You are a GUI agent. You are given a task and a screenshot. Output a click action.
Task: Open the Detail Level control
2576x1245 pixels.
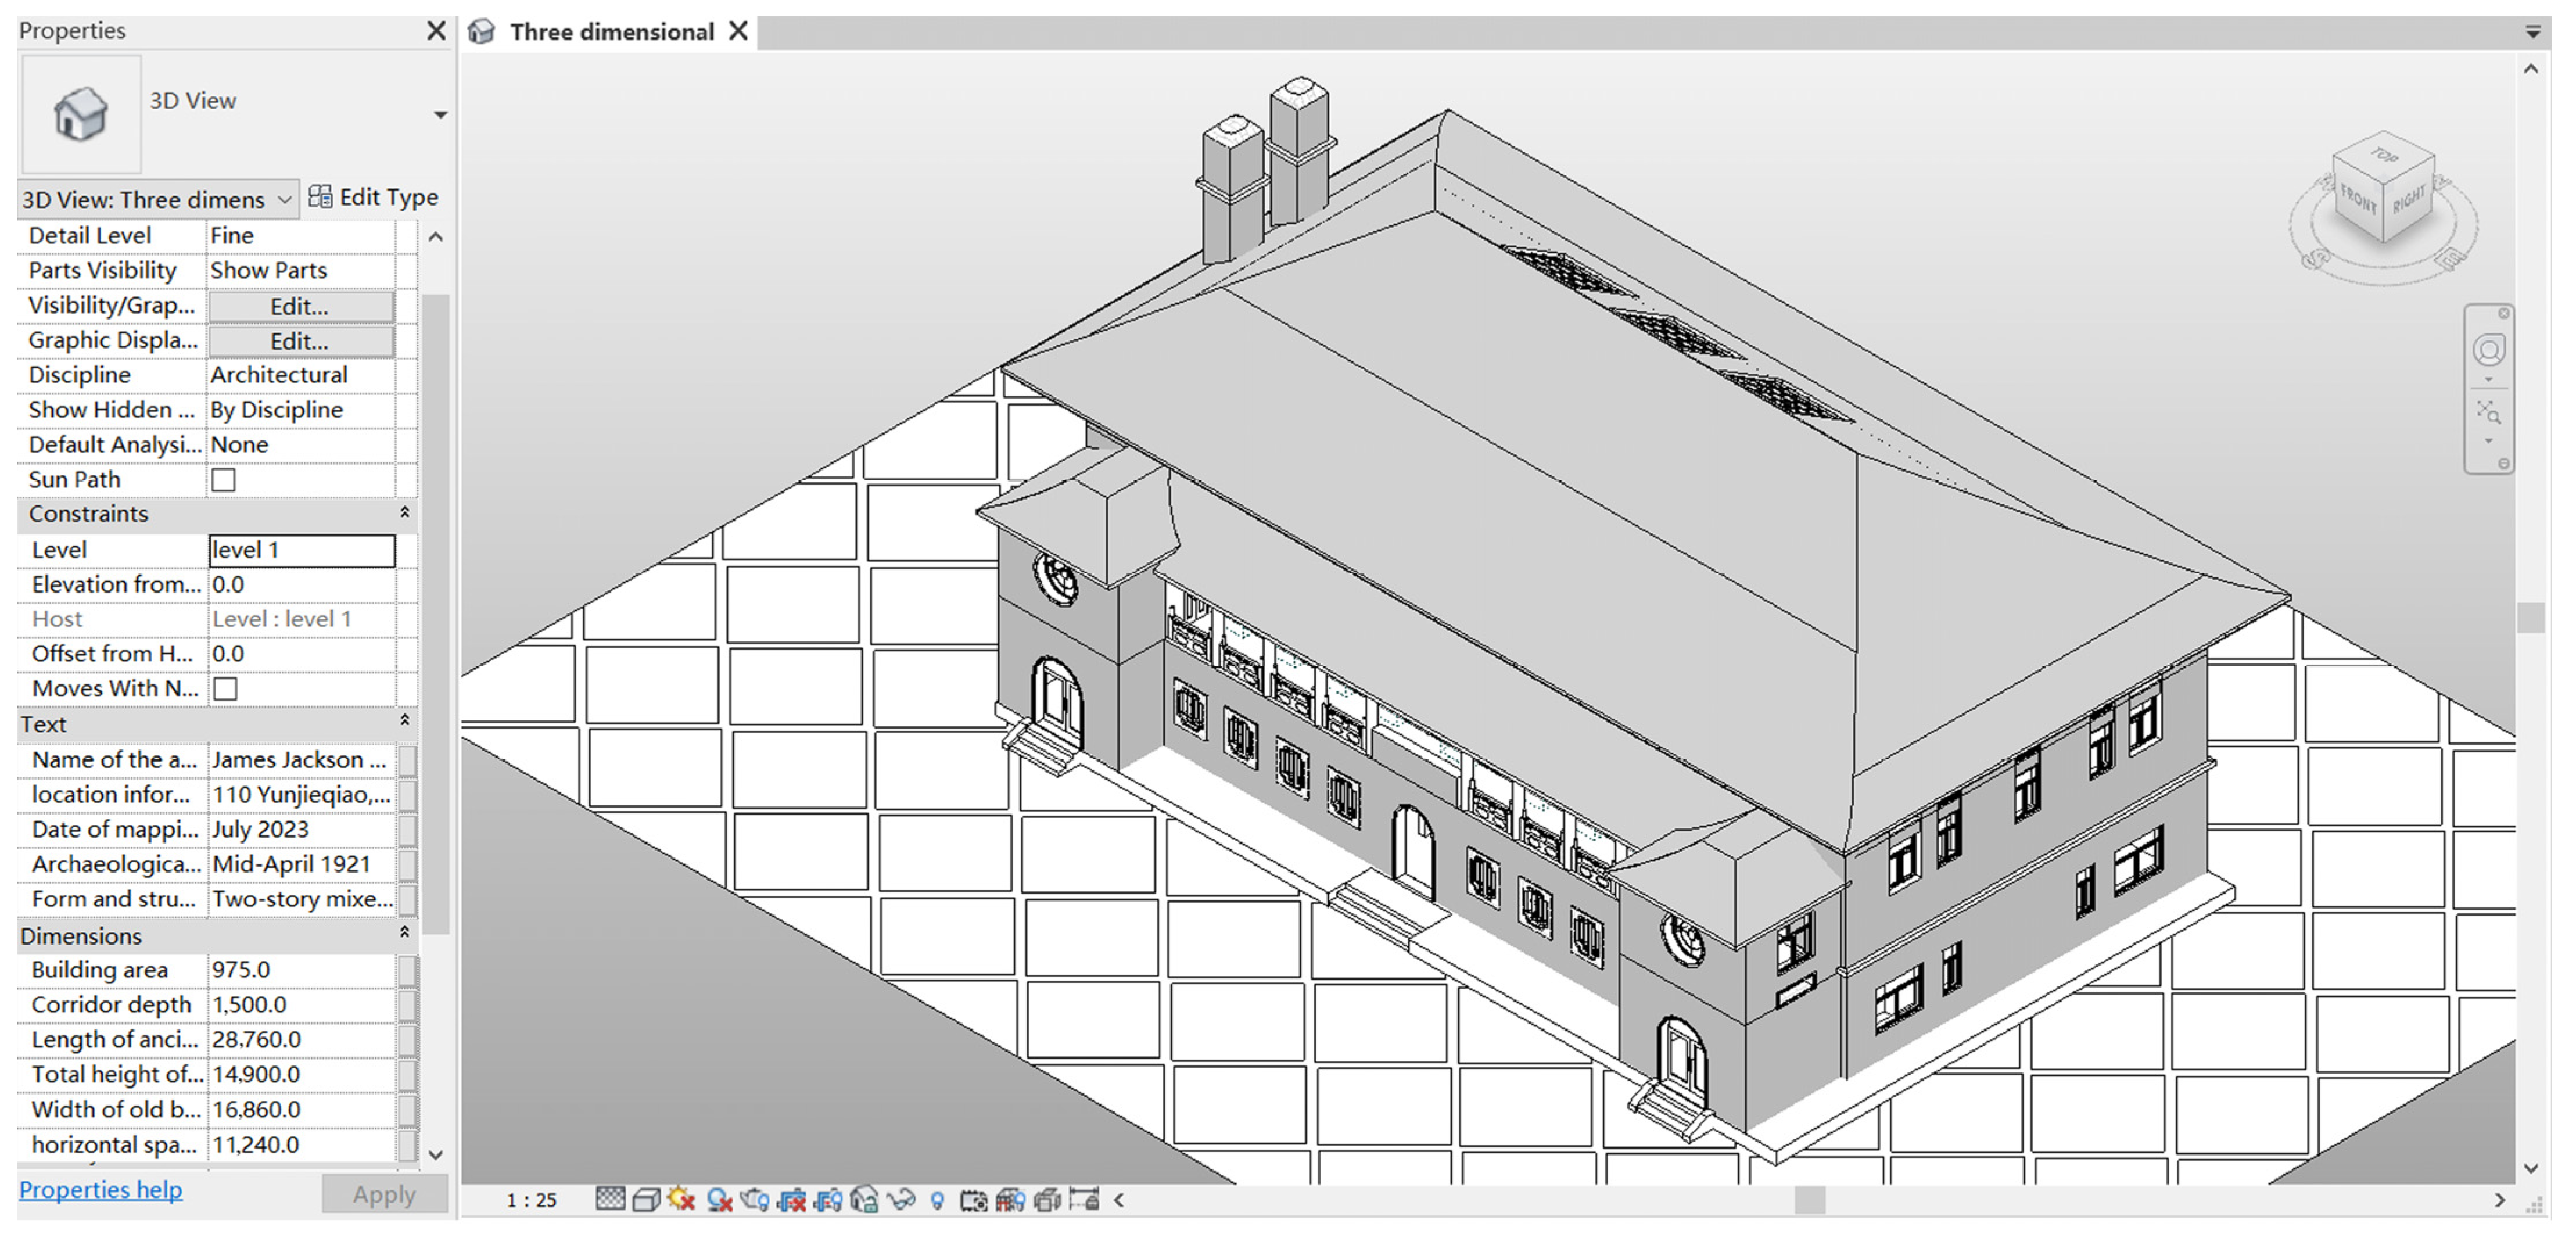click(x=610, y=1199)
